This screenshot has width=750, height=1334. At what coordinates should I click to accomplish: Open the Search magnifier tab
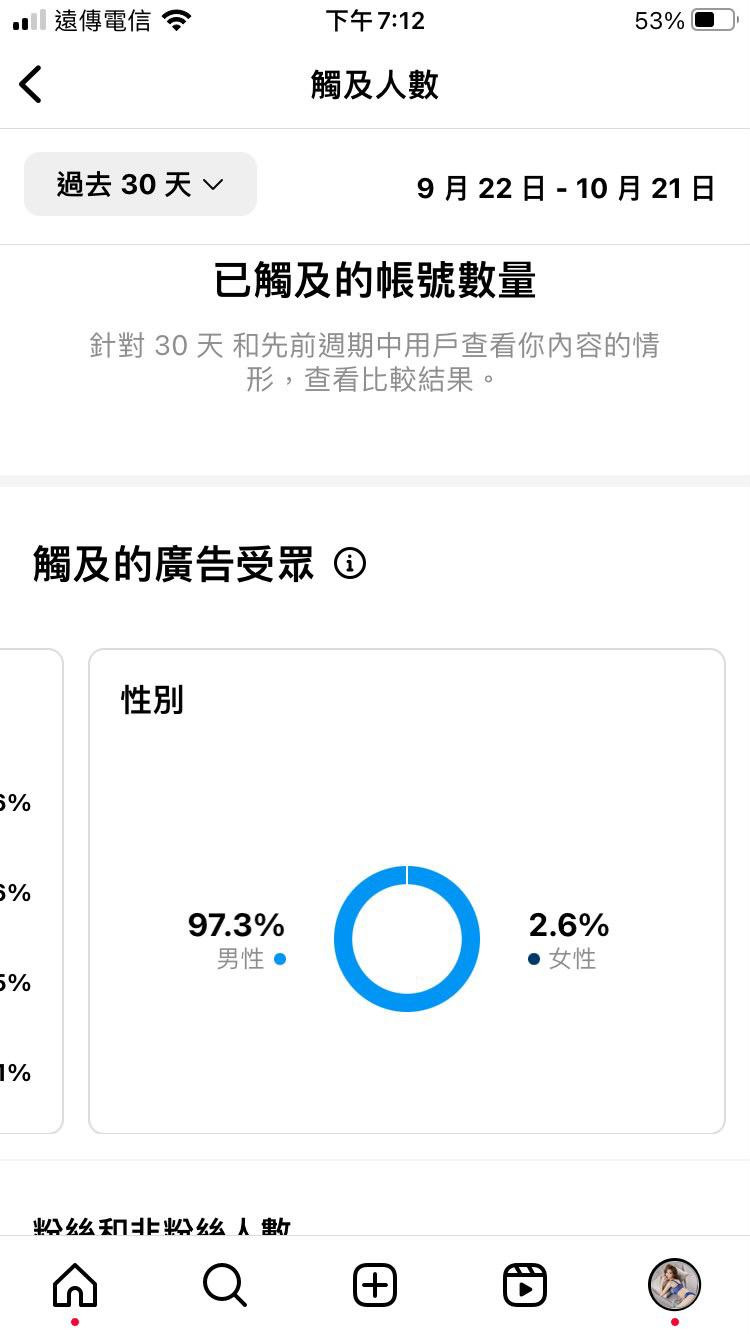[x=225, y=1284]
